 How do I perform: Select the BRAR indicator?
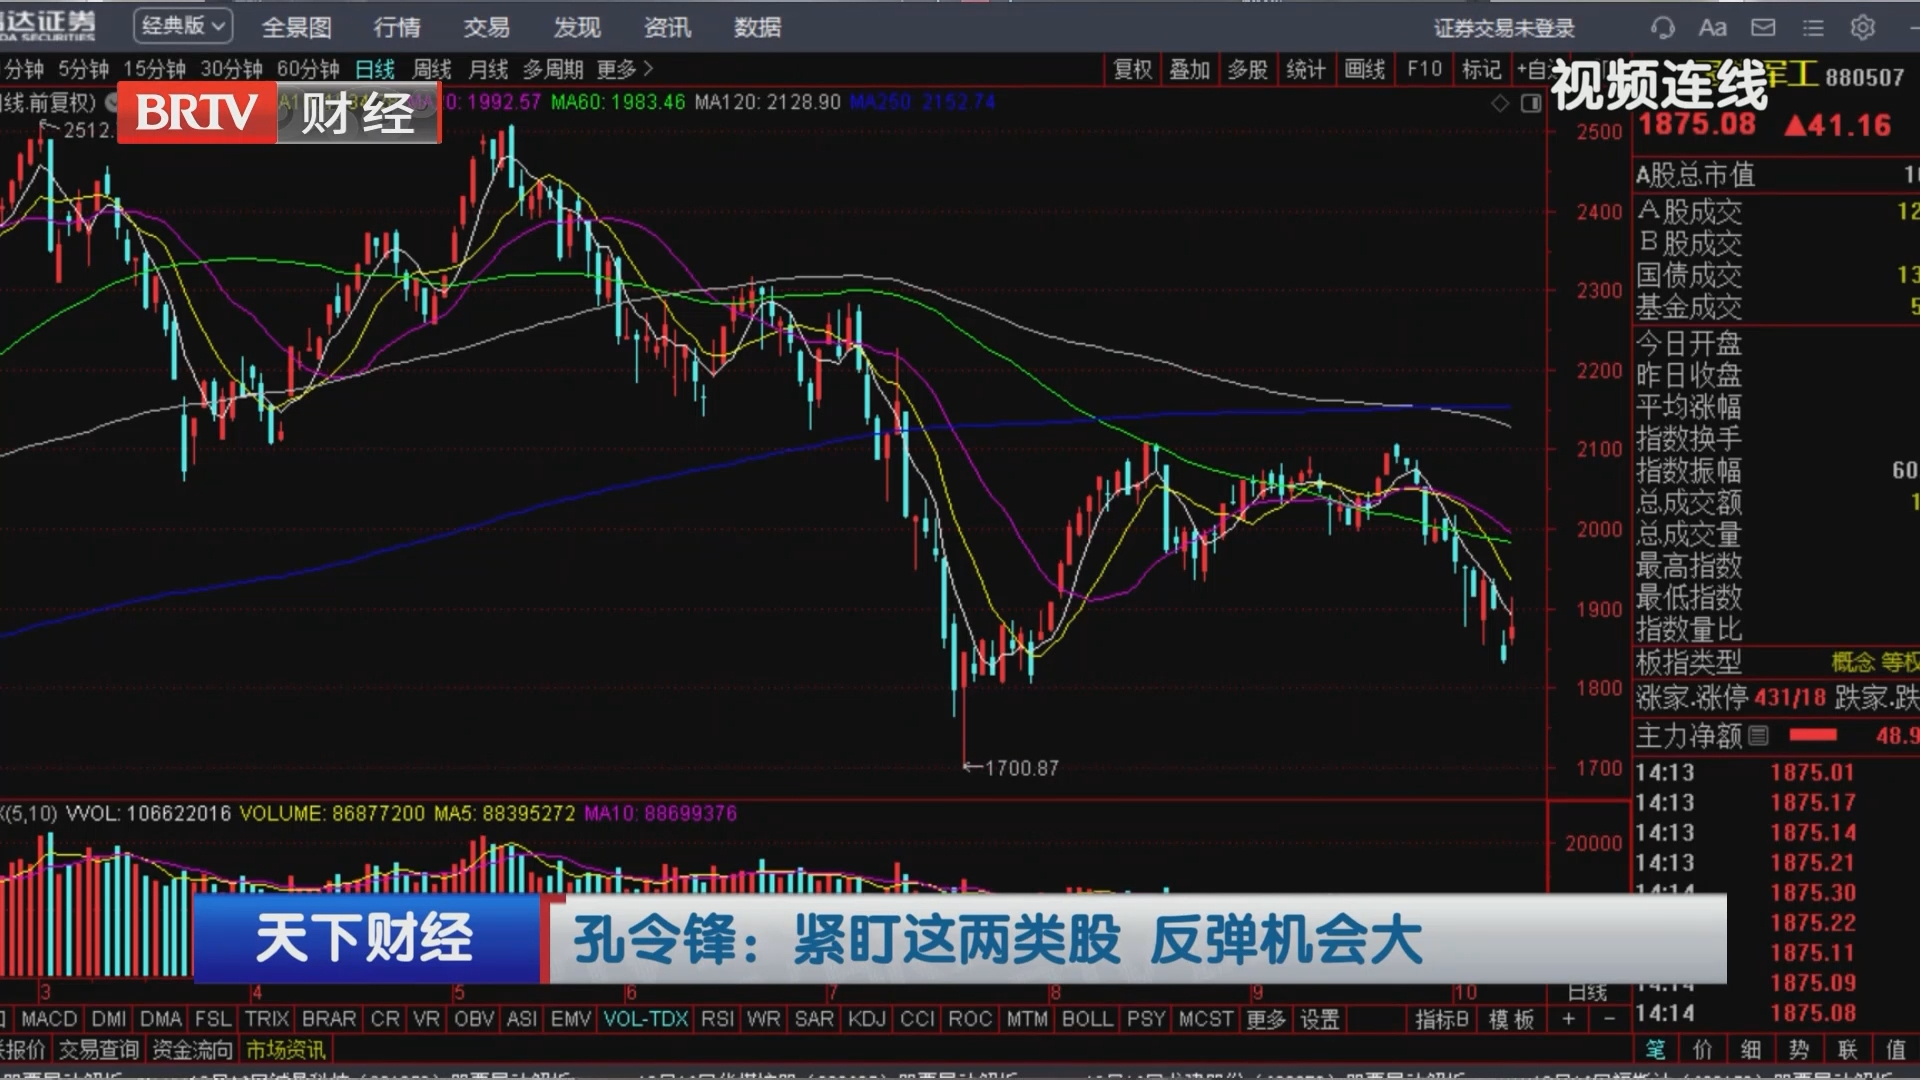coord(329,1019)
